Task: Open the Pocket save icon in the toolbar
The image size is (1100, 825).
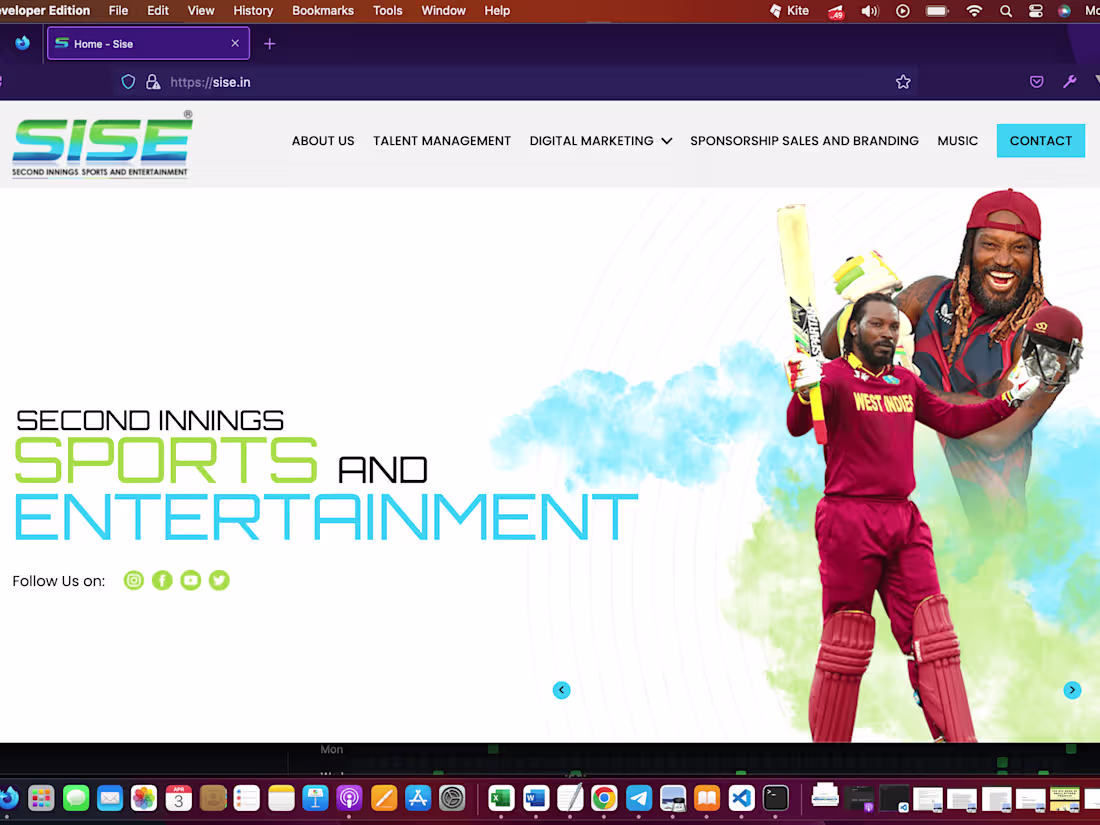Action: click(1036, 81)
